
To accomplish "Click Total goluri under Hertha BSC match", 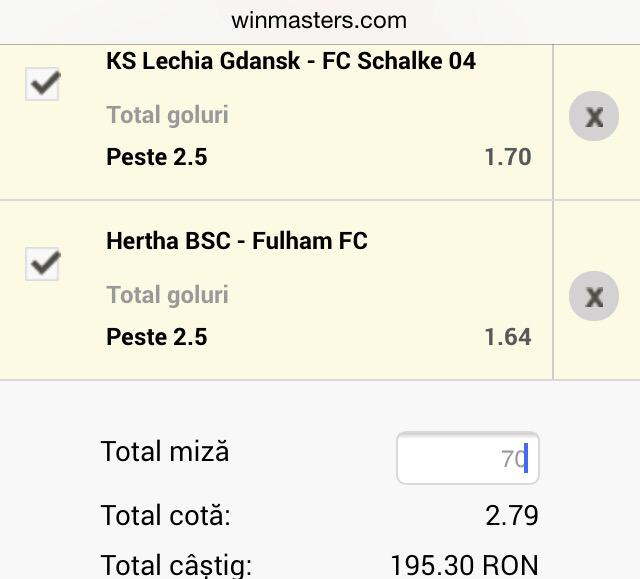I will [167, 295].
